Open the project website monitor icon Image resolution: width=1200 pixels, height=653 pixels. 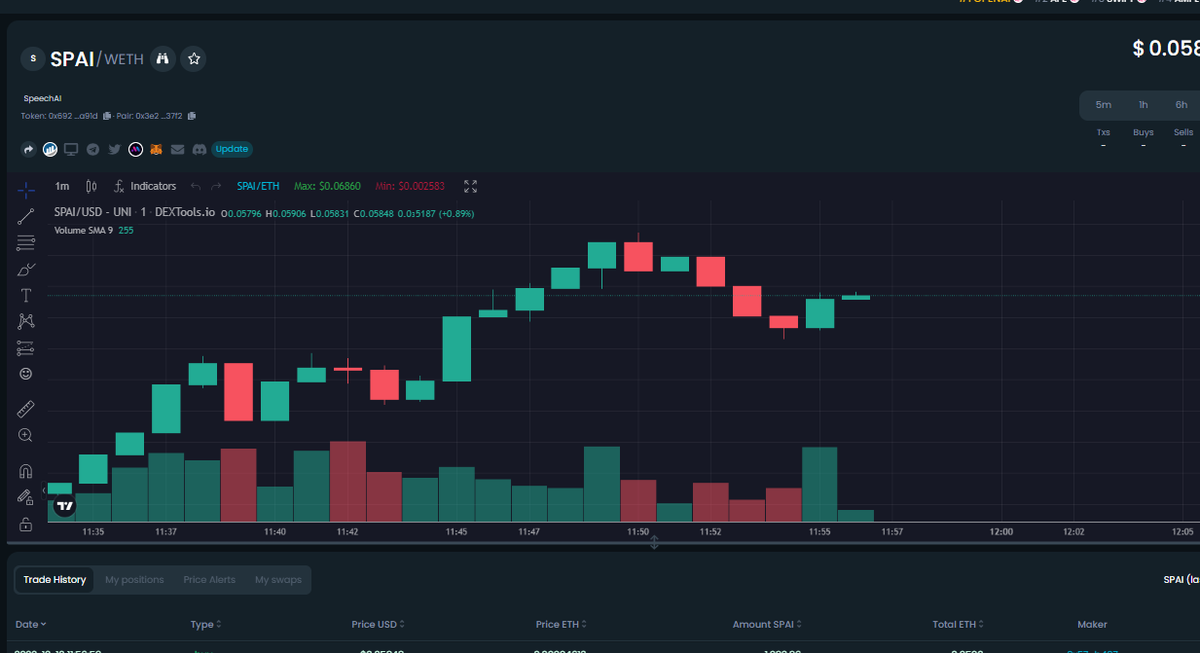coord(71,149)
